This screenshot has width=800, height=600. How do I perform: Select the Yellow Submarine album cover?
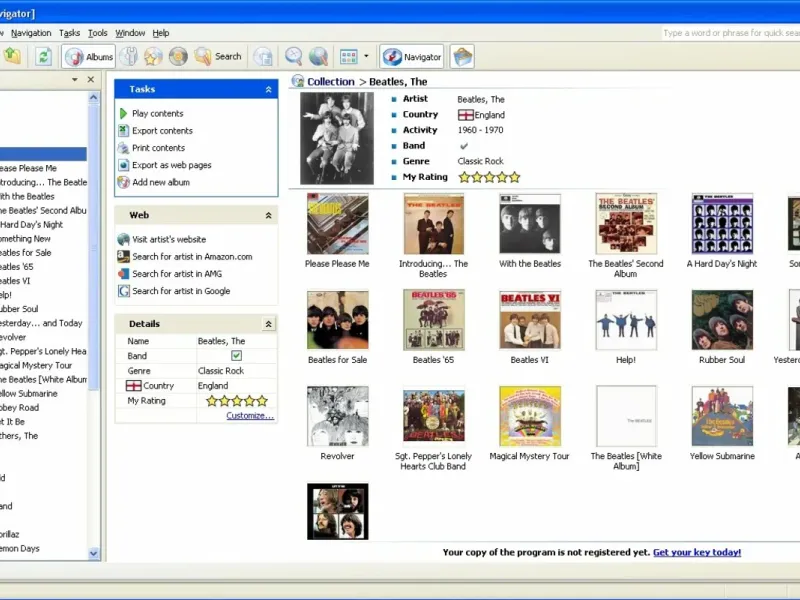[x=722, y=416]
